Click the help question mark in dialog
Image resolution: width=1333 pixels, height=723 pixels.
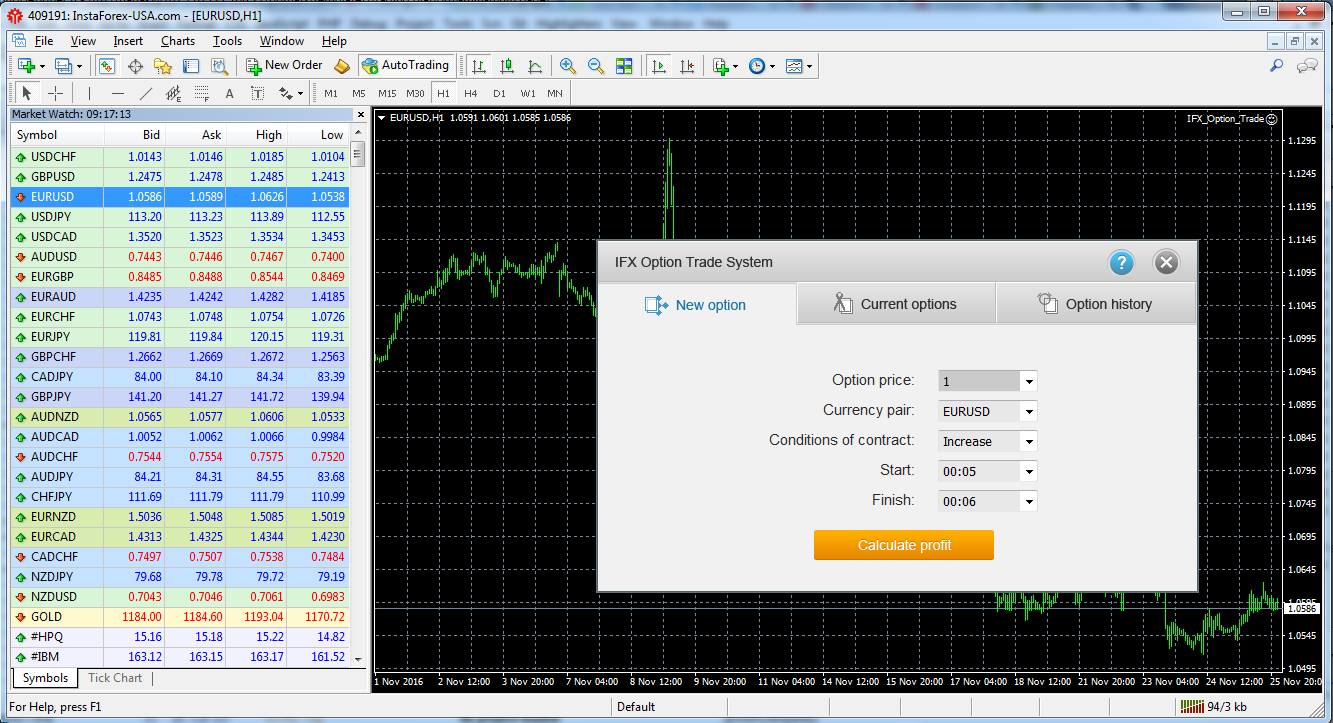pos(1122,263)
